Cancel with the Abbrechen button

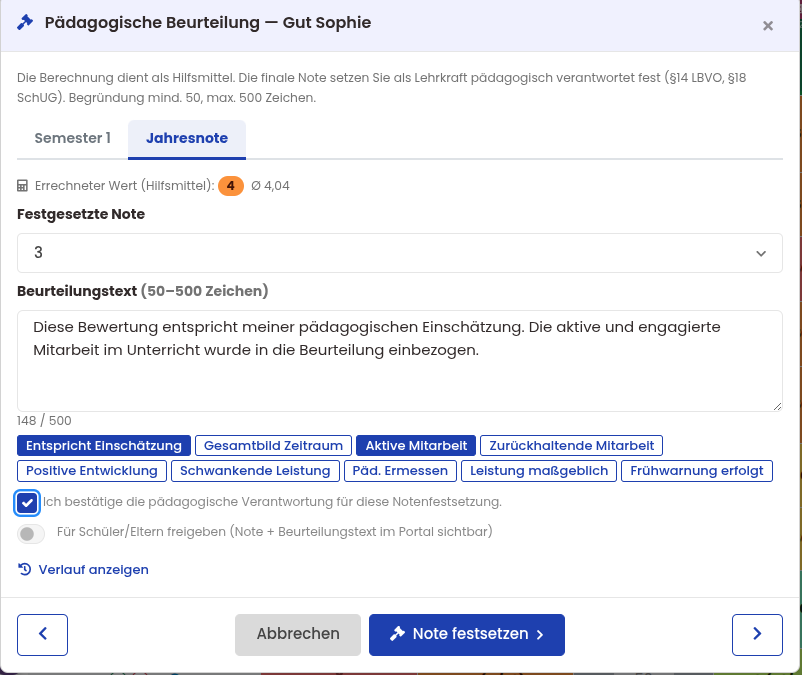(298, 635)
